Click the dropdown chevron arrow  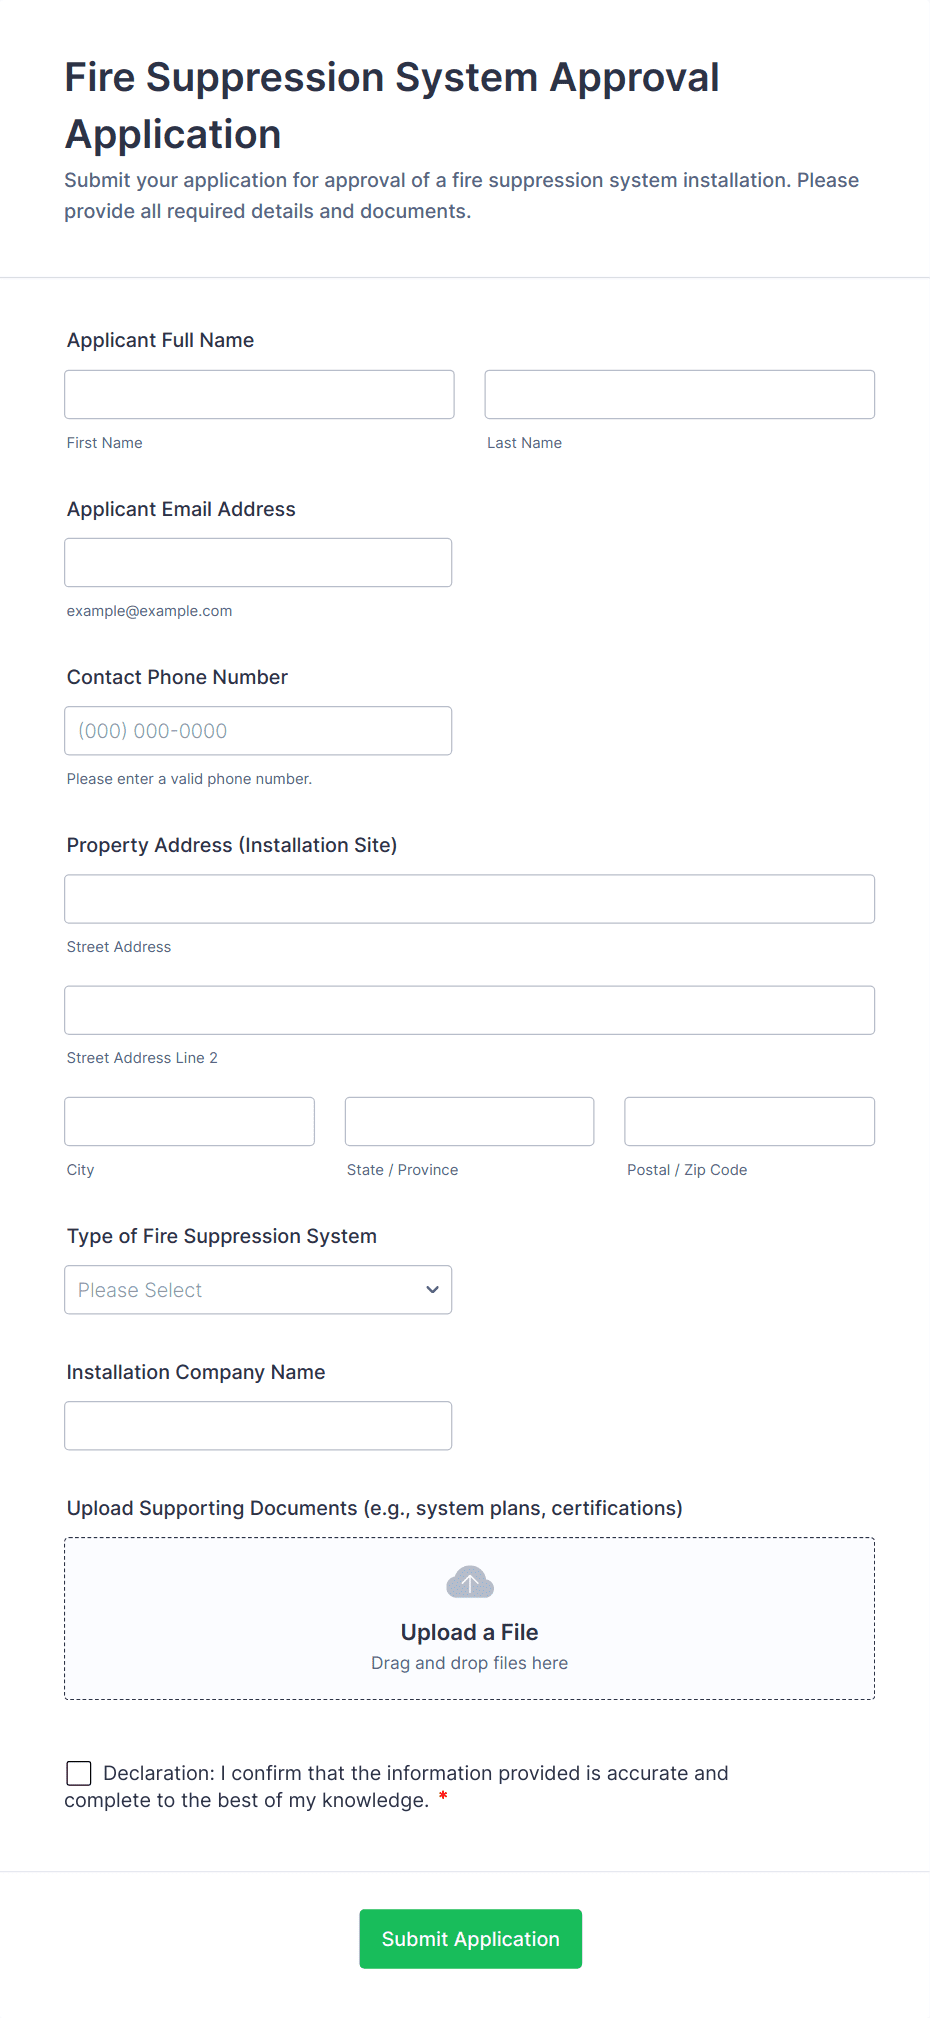coord(432,1290)
